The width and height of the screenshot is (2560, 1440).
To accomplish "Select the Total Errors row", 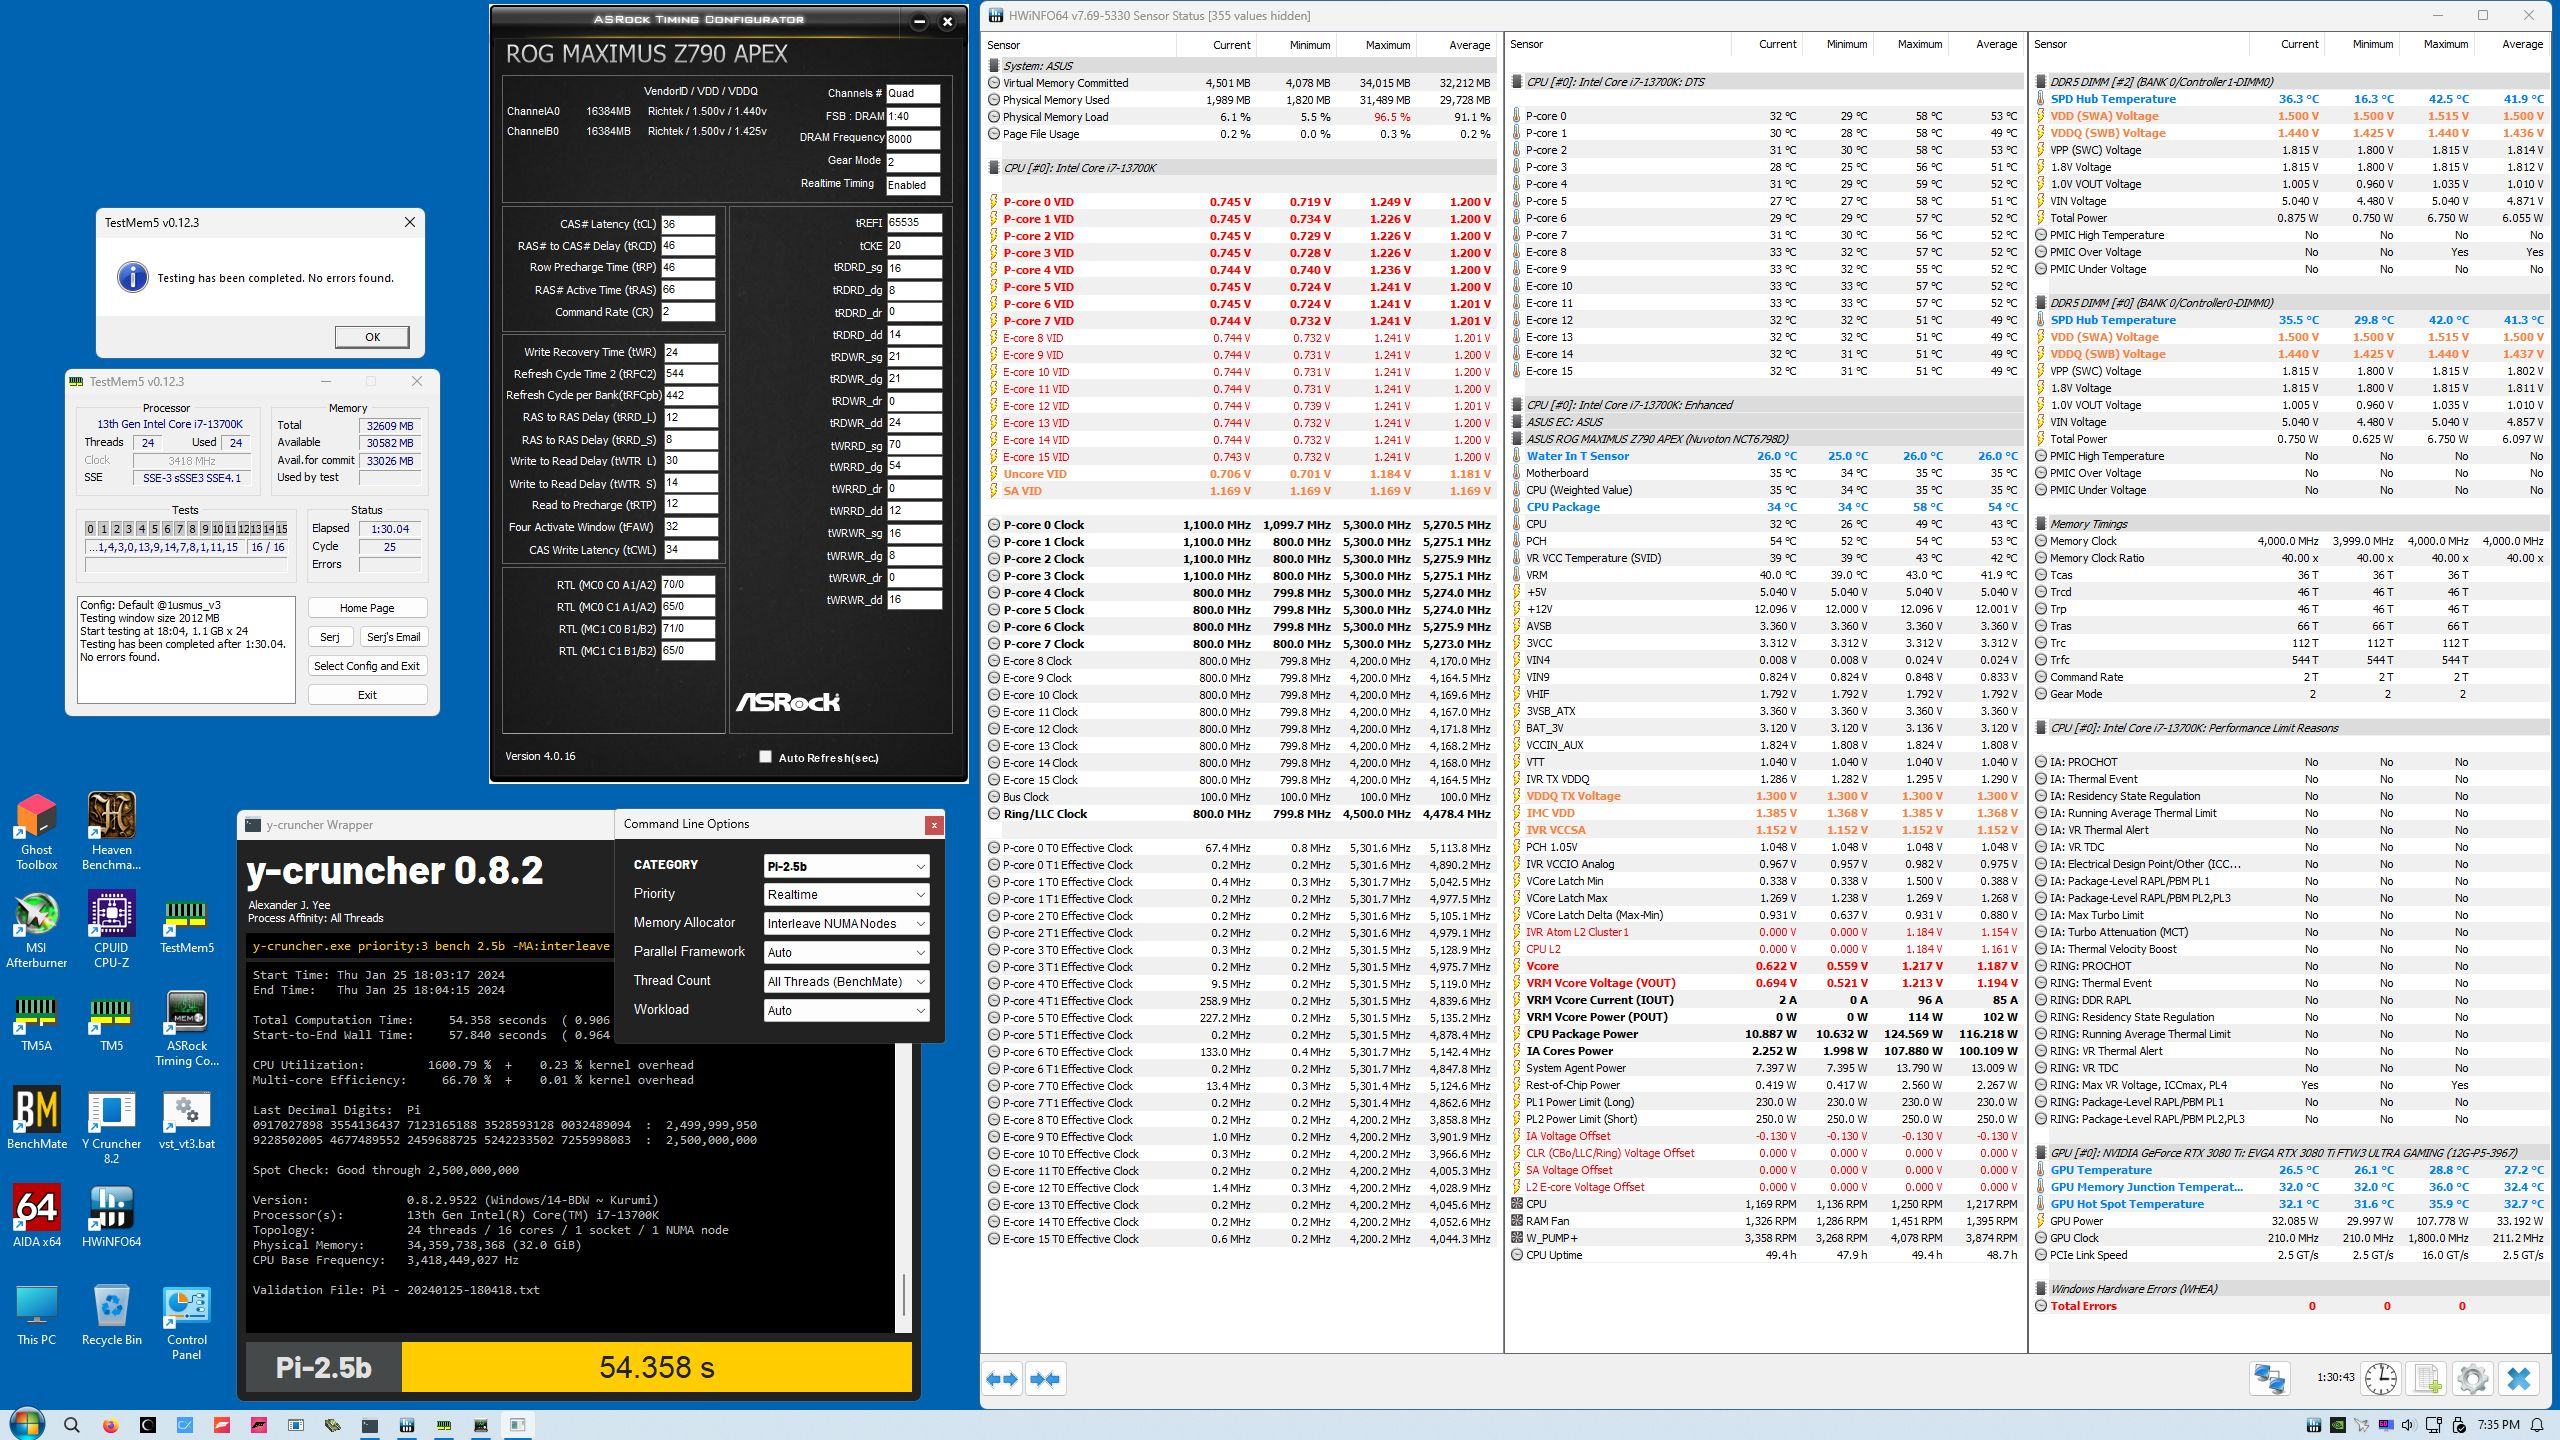I will [x=2290, y=1306].
